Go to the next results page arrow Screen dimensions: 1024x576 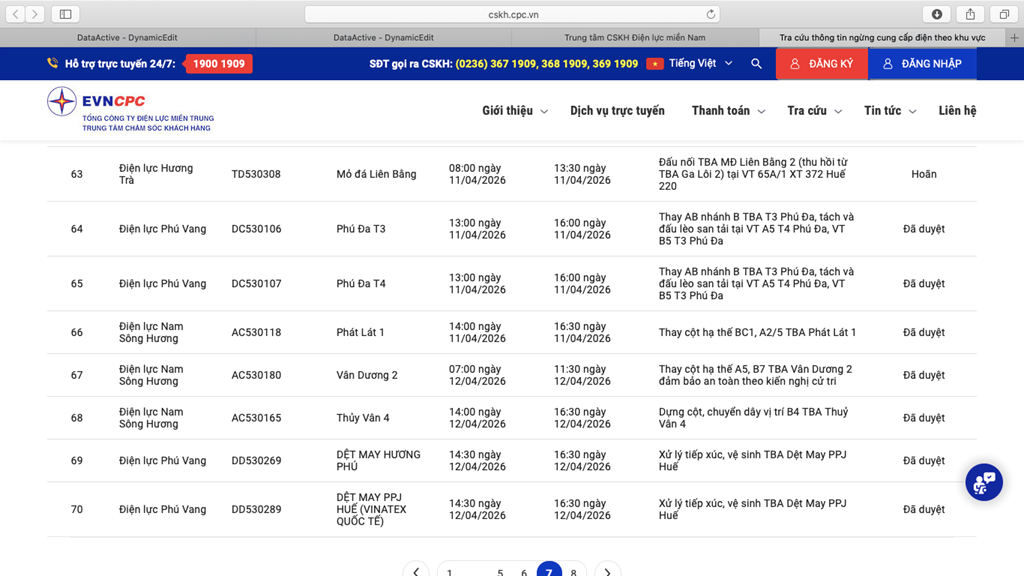click(607, 571)
